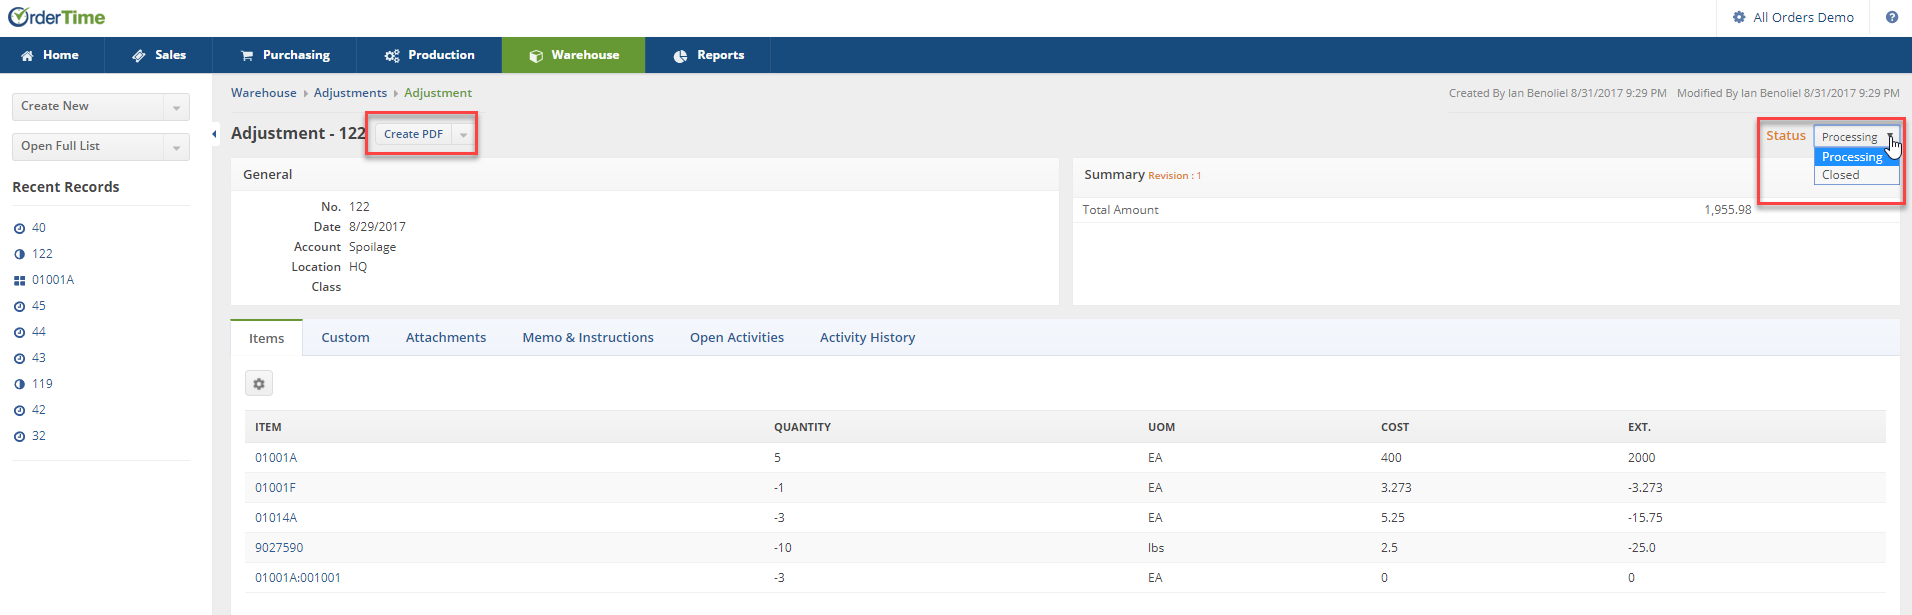This screenshot has height=615, width=1912.
Task: Click the QUANTITY column header
Action: (802, 427)
